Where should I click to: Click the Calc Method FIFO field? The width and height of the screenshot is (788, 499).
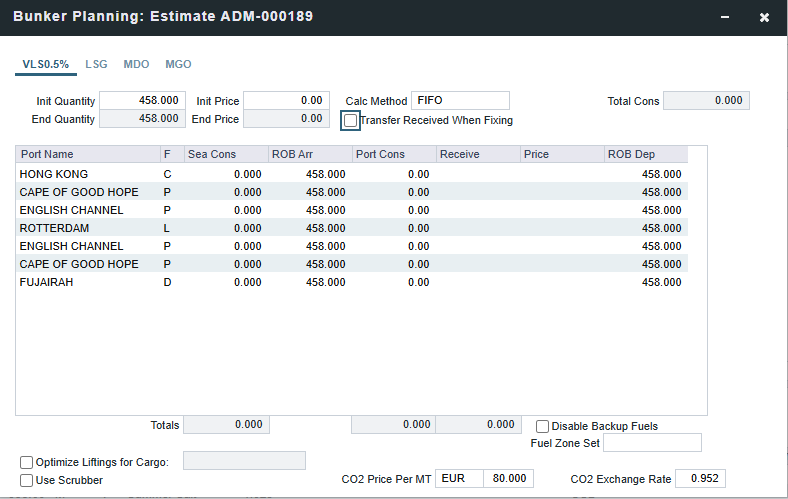click(x=460, y=101)
